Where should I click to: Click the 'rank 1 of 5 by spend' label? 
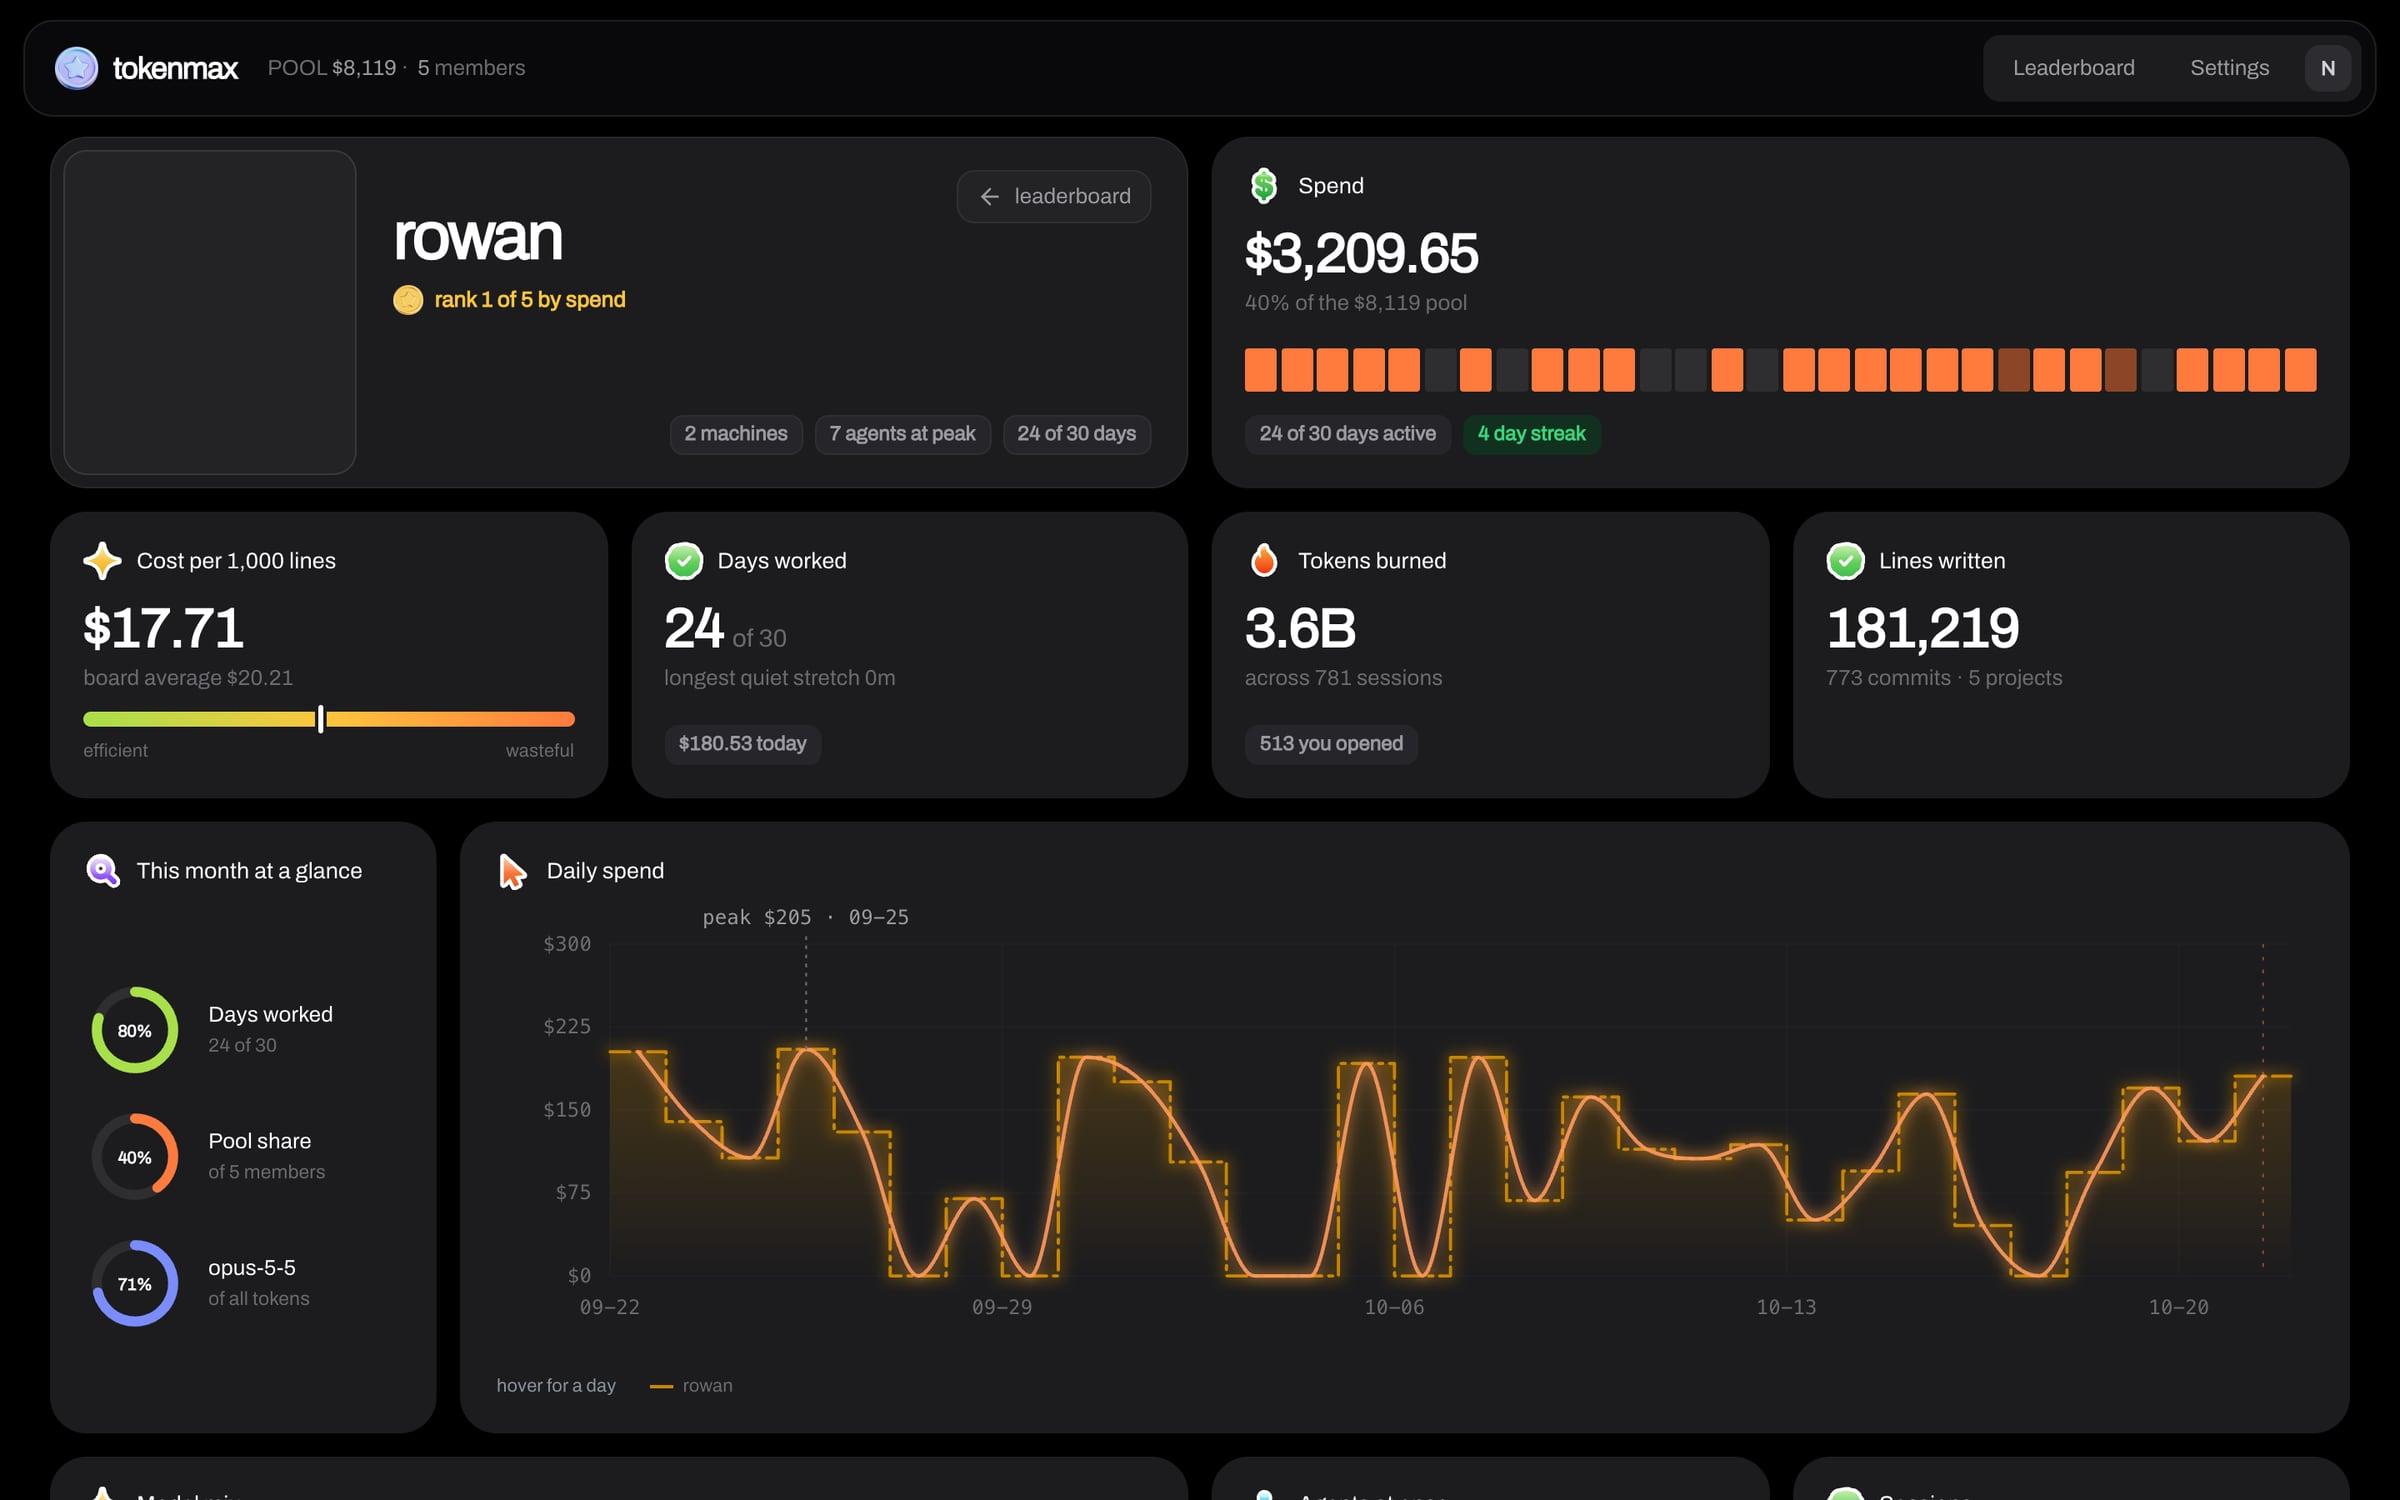[529, 300]
